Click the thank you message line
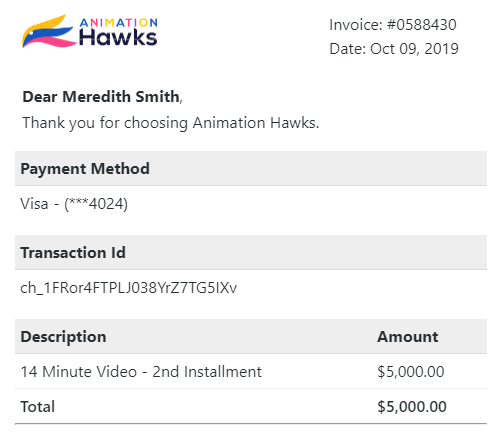Image resolution: width=497 pixels, height=432 pixels. point(171,123)
